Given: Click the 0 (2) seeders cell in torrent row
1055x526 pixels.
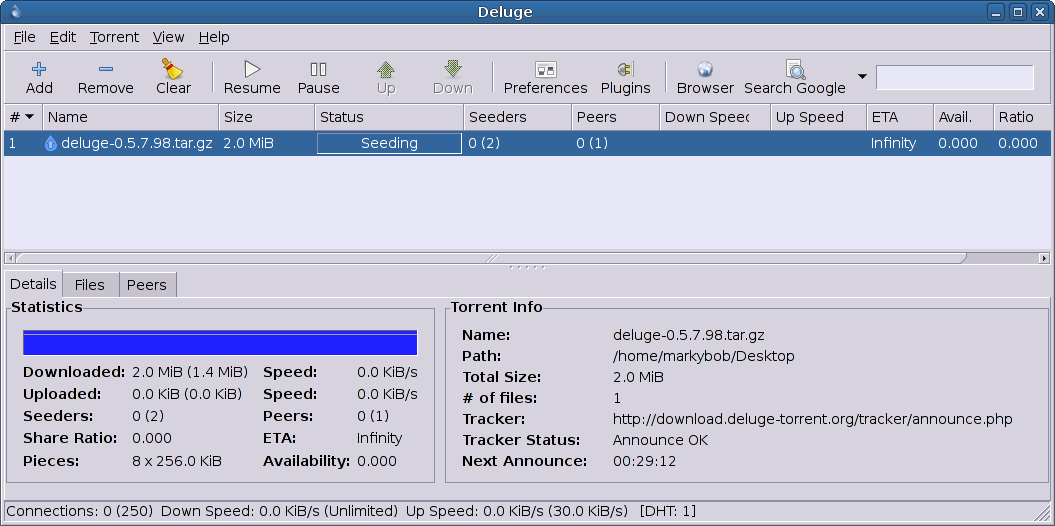Looking at the screenshot, I should tap(484, 143).
